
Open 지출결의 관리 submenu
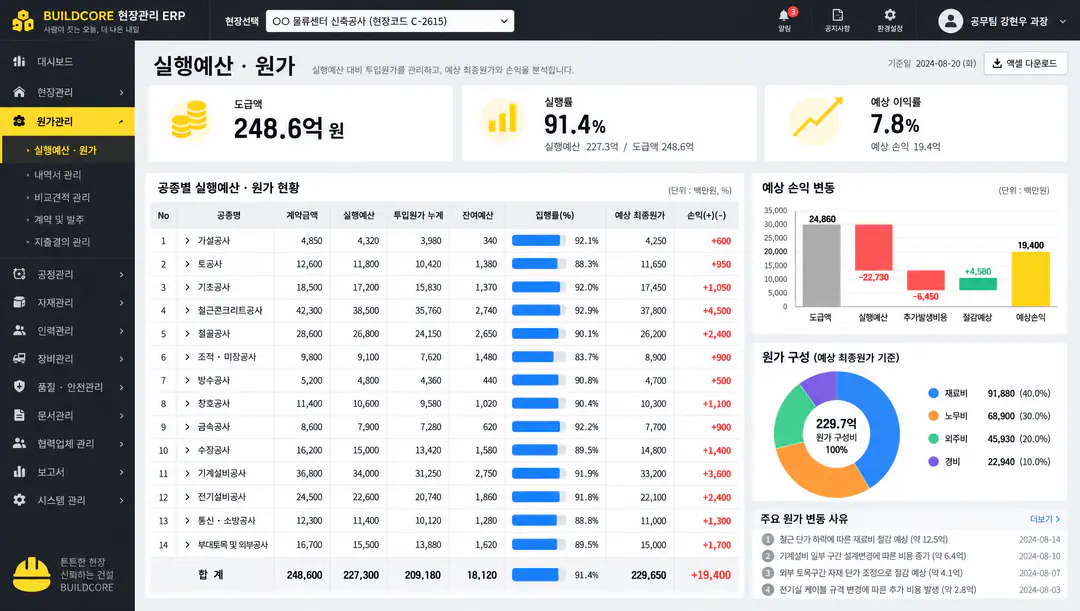point(62,242)
